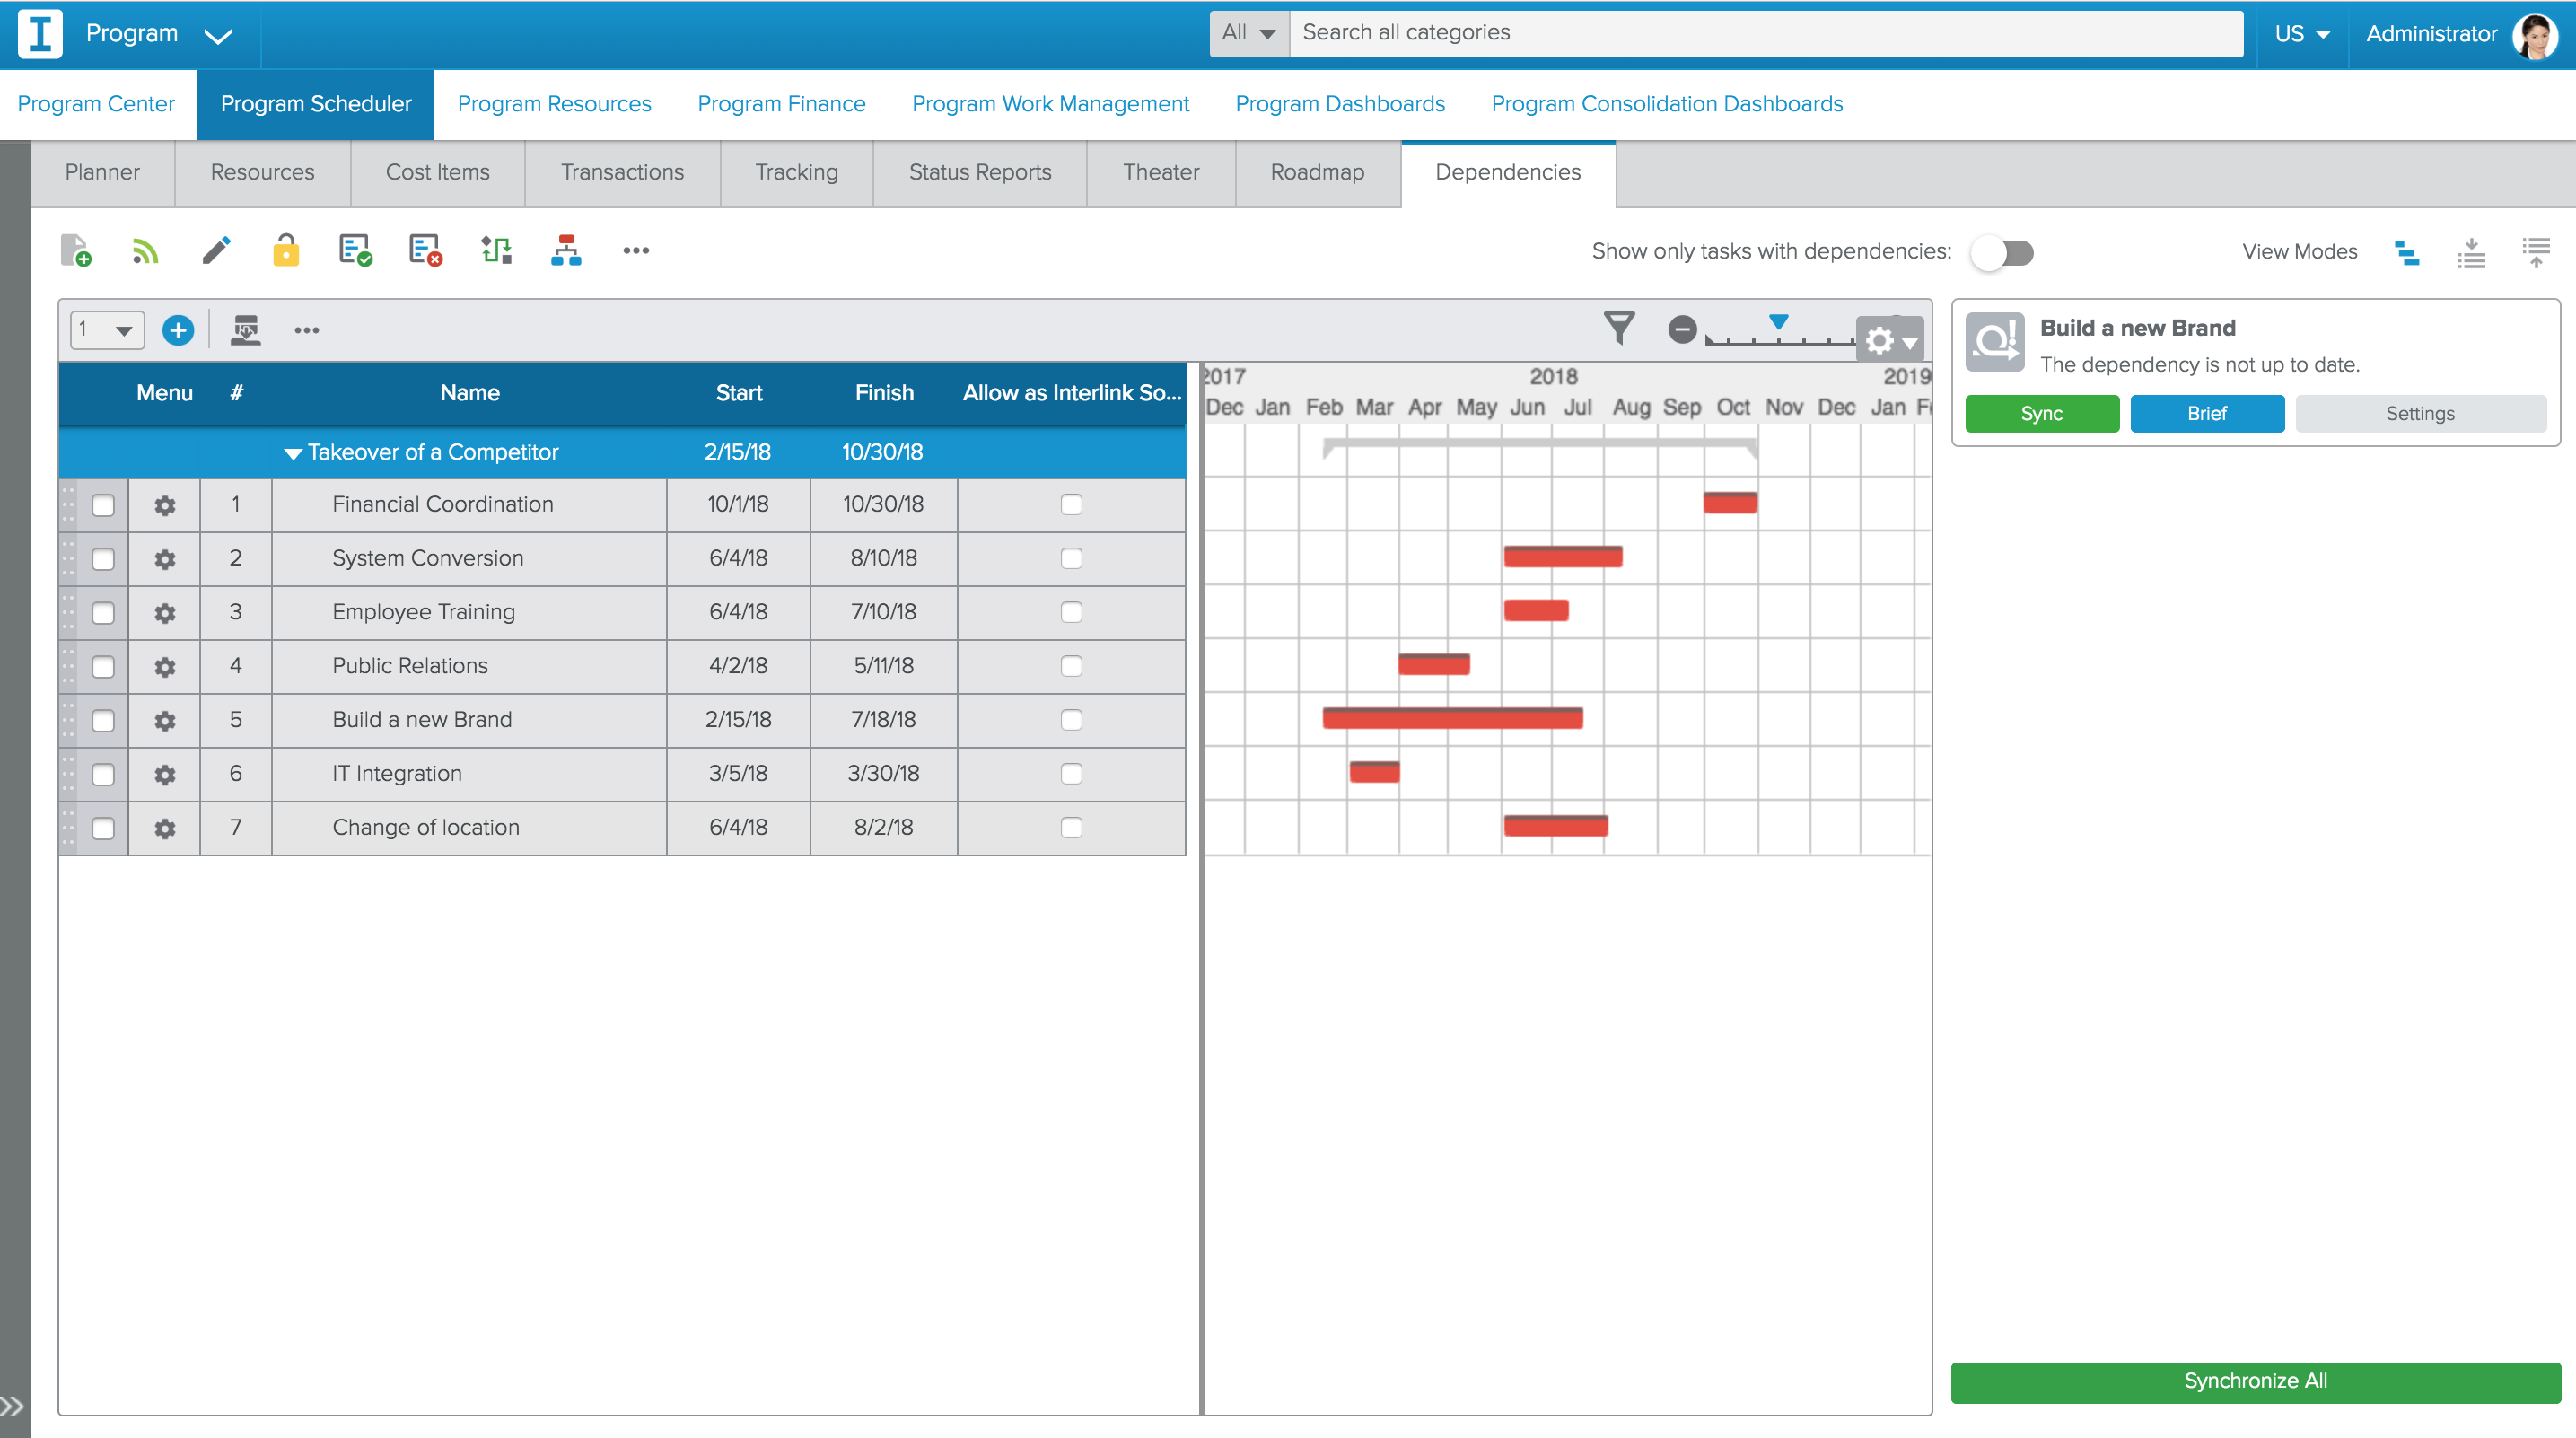
Task: Click the Synchronize All button
Action: [2255, 1382]
